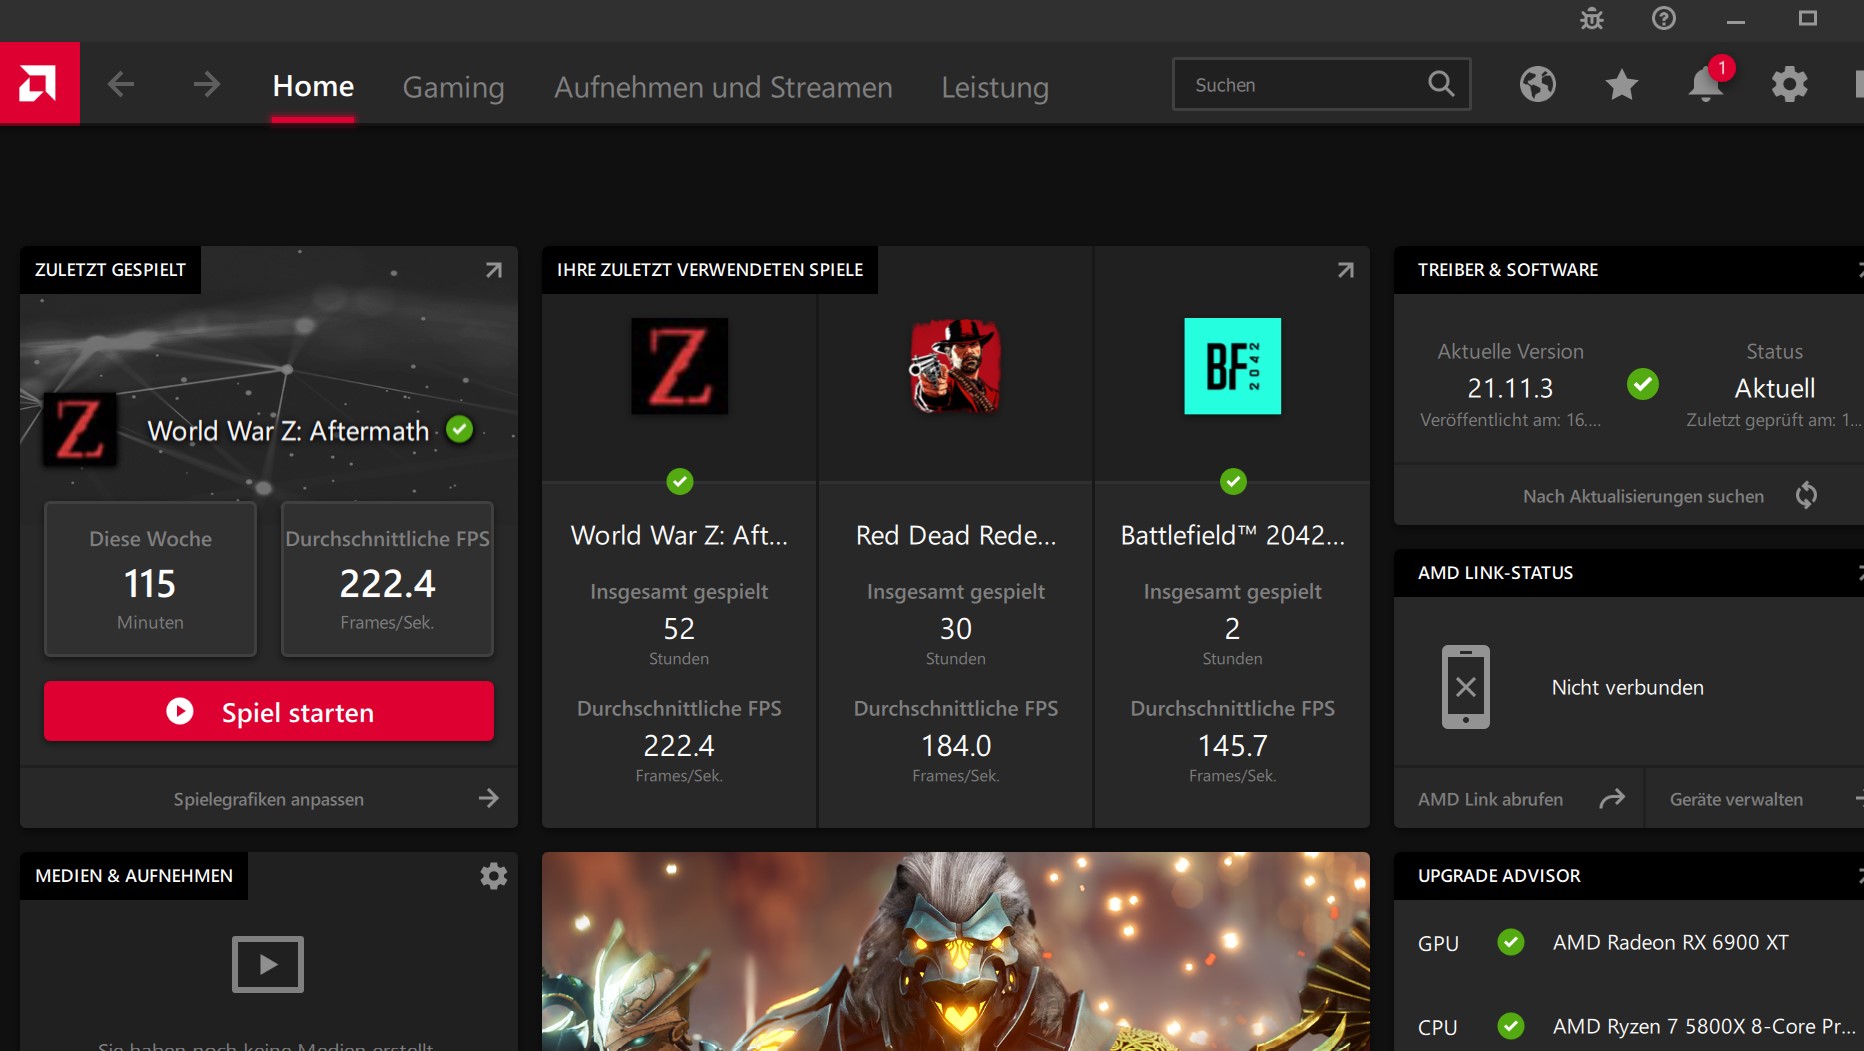Click the Battlefield 2042 game icon
This screenshot has height=1051, width=1864.
click(1233, 366)
